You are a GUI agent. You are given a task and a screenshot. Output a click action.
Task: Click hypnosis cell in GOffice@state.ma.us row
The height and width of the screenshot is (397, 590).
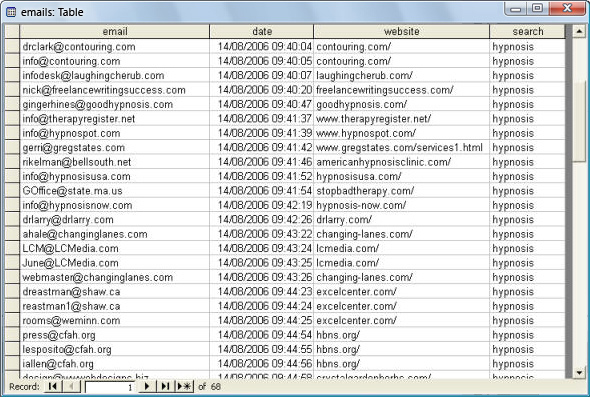[528, 191]
